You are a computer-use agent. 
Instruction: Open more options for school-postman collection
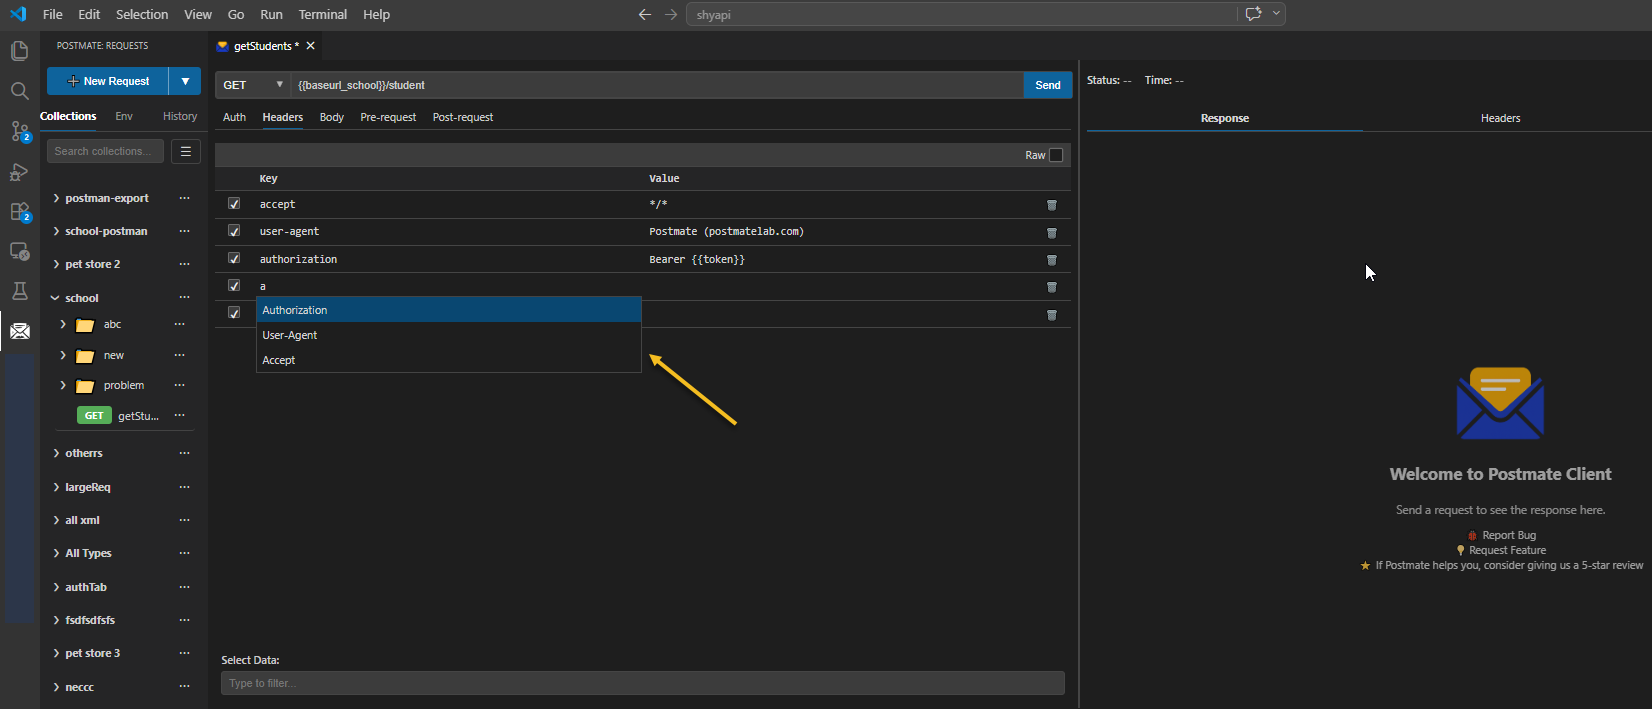coord(184,231)
